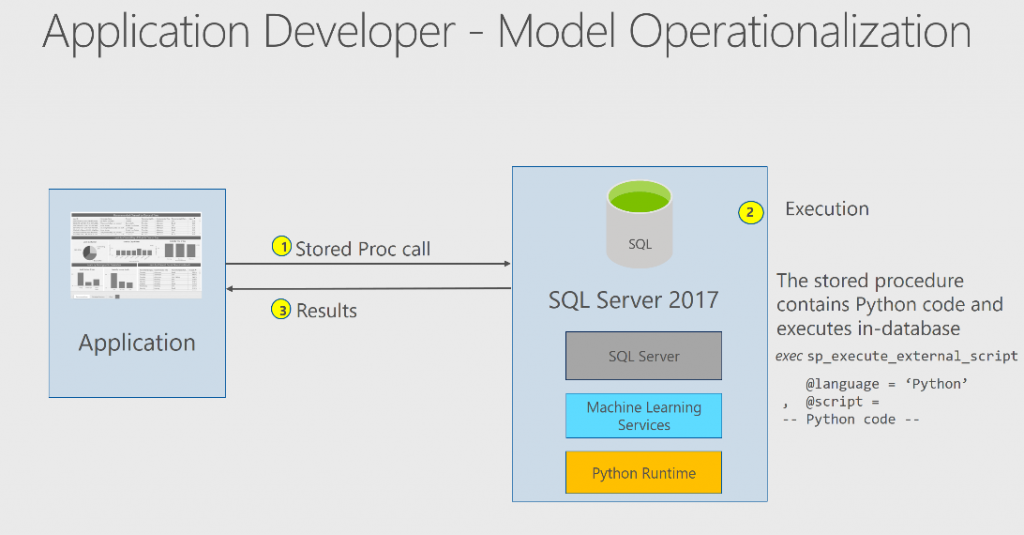
Task: Click the "Execution" label
Action: (x=826, y=209)
